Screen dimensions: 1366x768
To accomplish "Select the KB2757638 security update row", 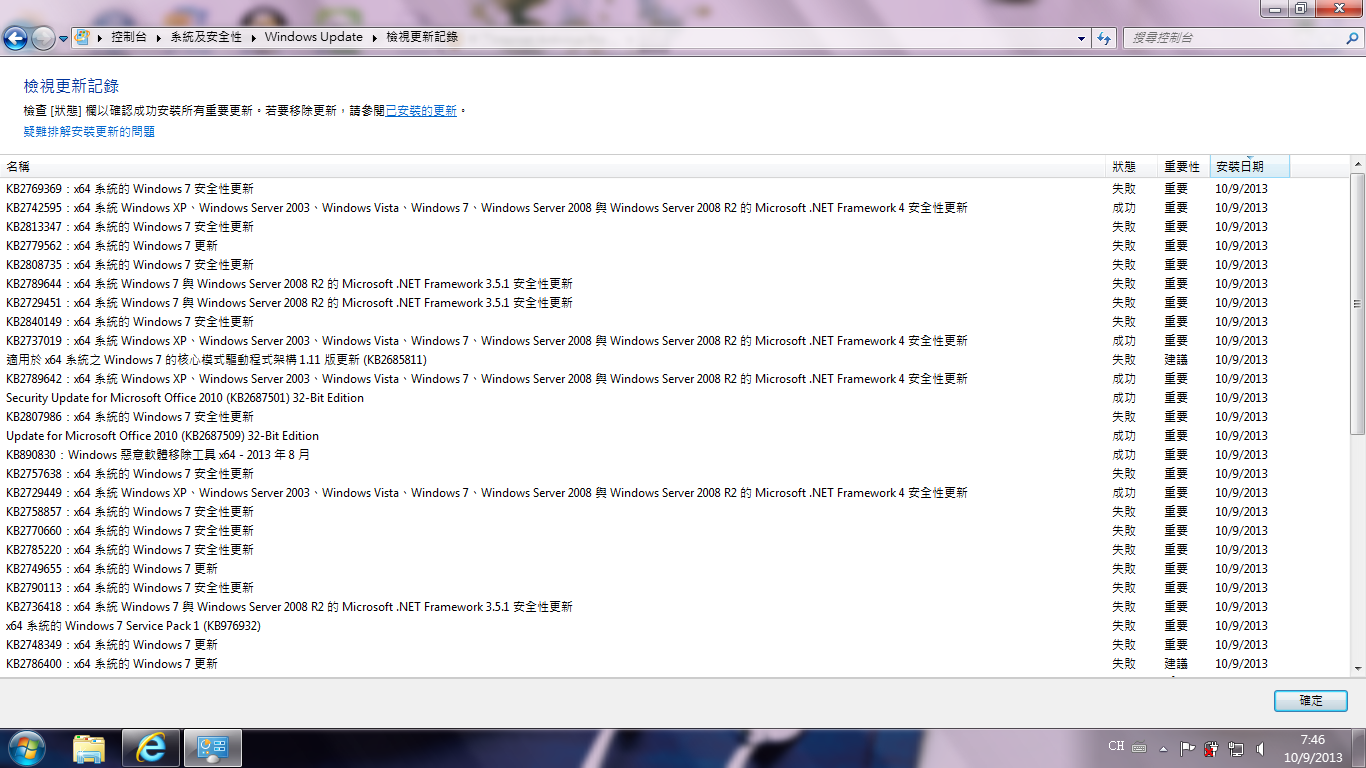I will pyautogui.click(x=675, y=473).
